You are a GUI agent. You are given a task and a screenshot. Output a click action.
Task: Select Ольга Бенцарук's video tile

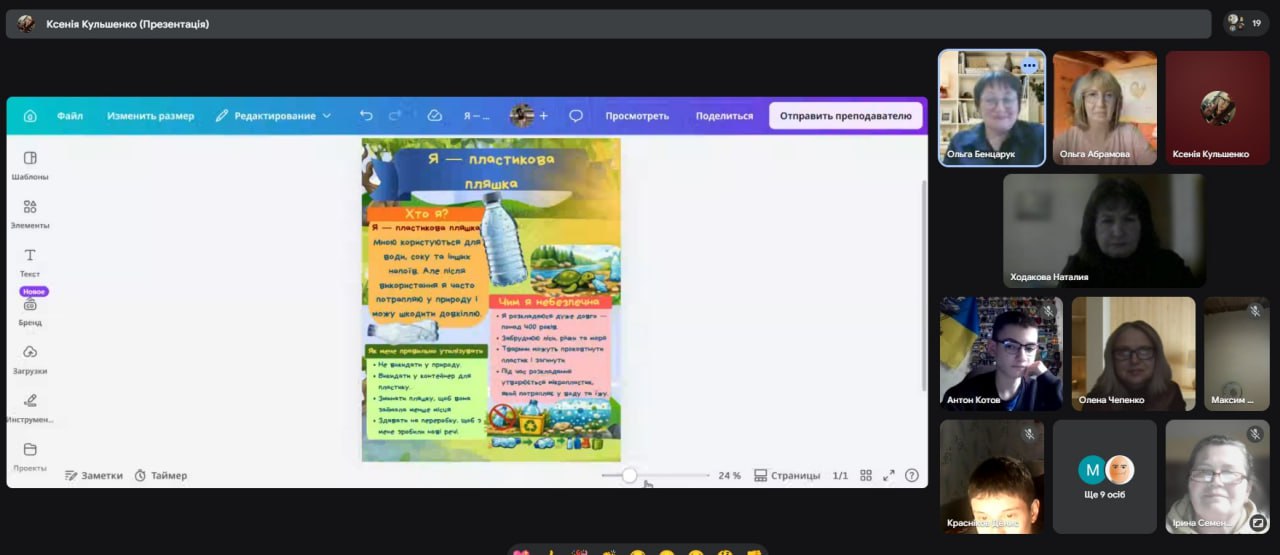(992, 108)
